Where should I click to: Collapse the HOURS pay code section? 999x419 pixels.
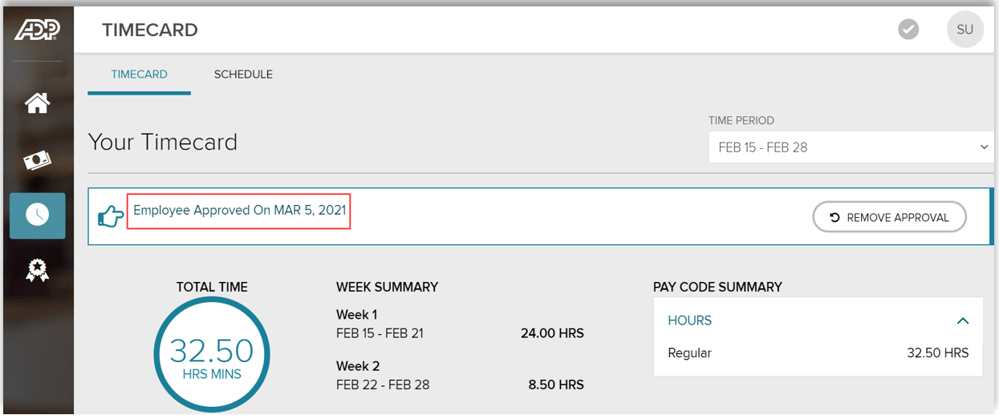[962, 321]
